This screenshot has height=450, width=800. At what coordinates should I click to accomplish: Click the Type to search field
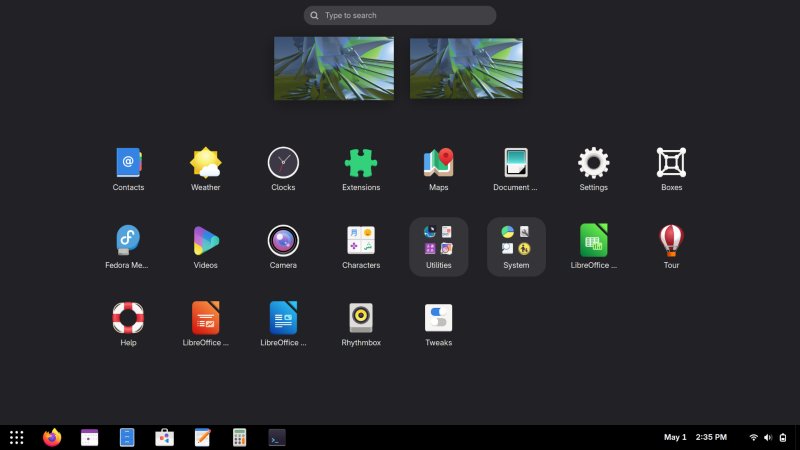click(400, 16)
